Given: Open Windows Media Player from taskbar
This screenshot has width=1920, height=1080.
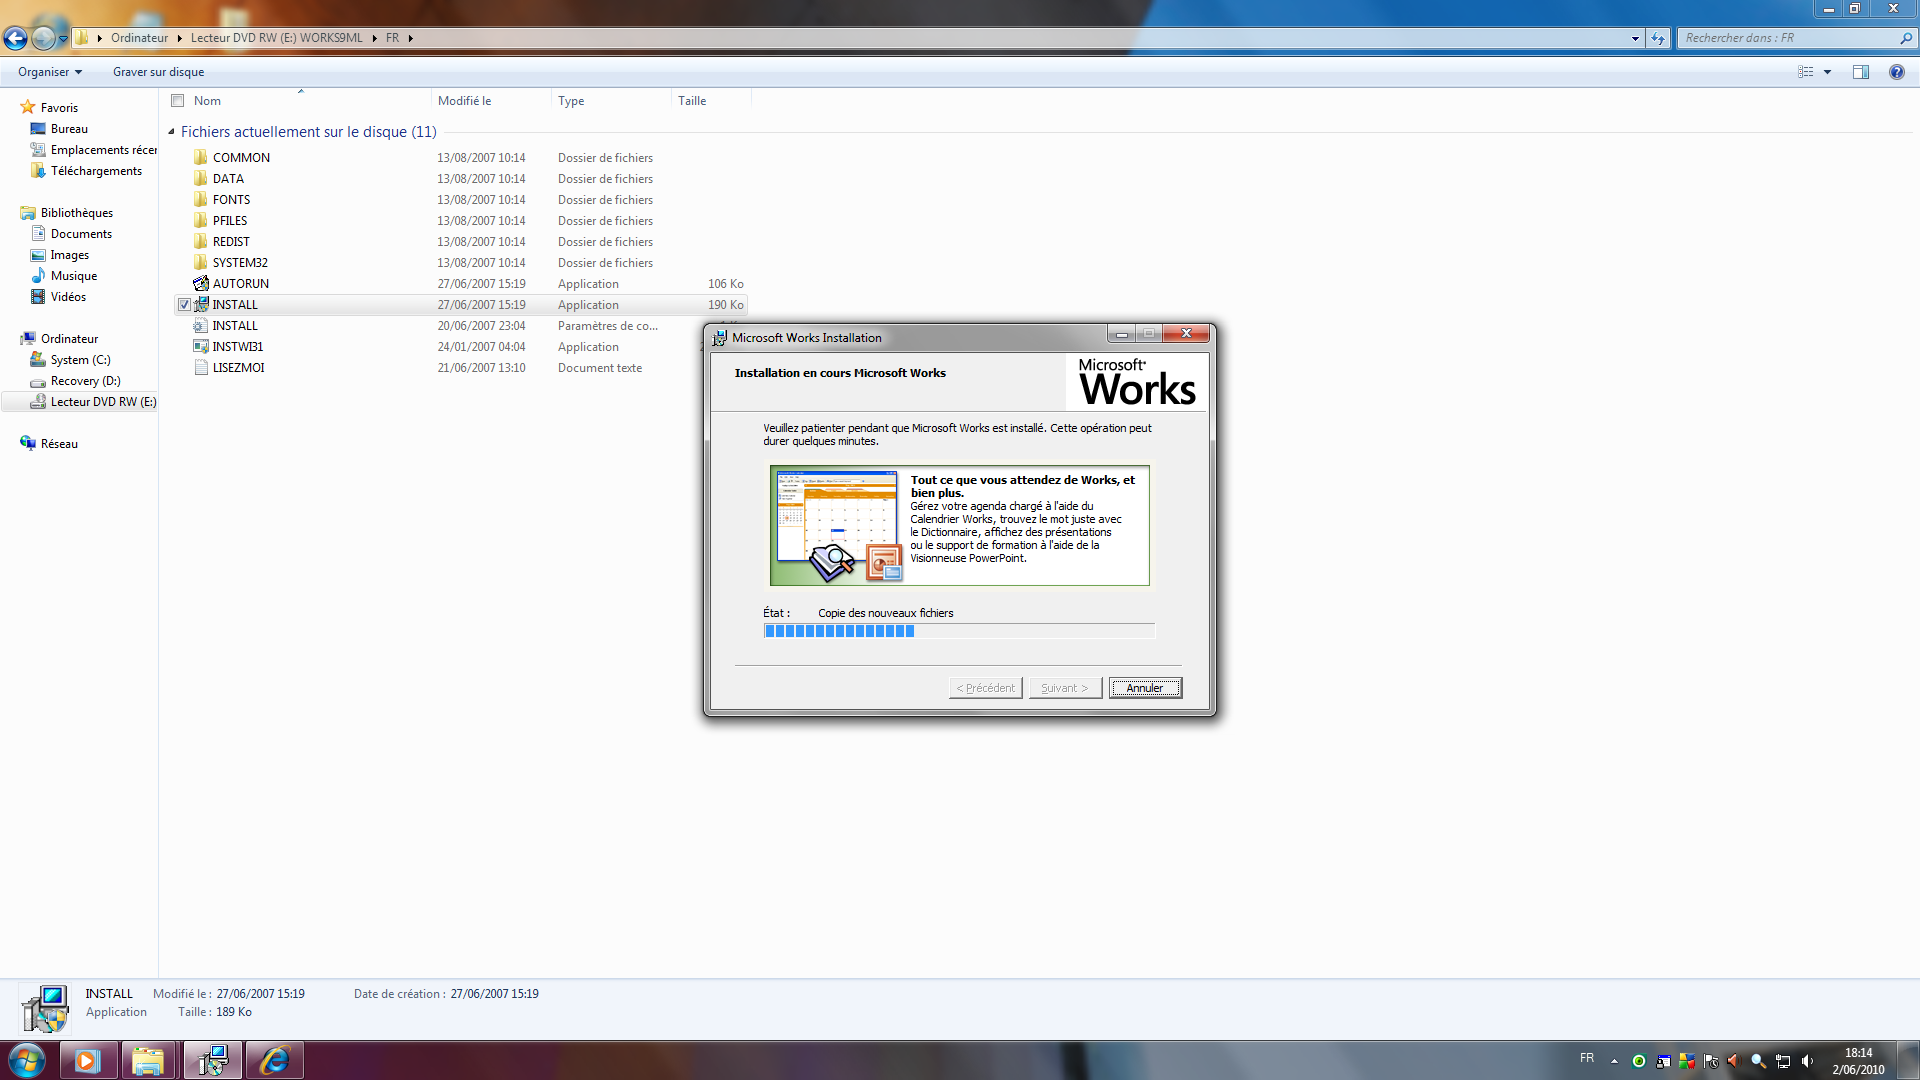Looking at the screenshot, I should pos(88,1060).
